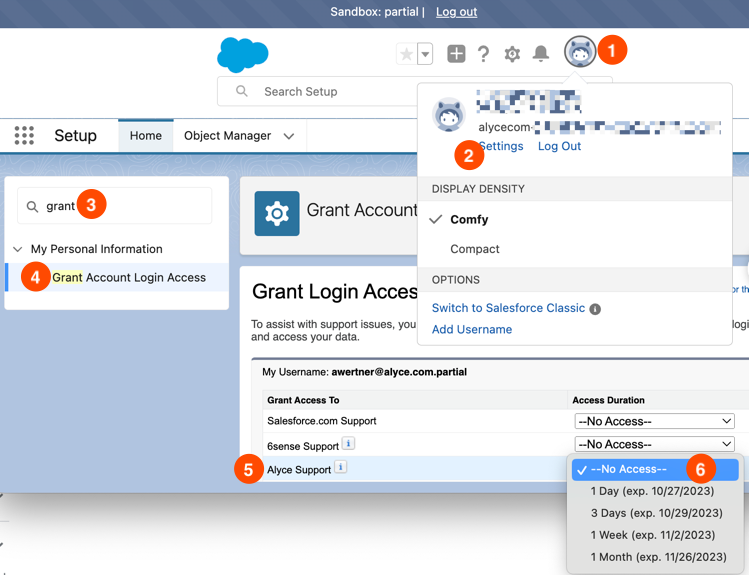Click the Salesforce.com Support row text
This screenshot has height=575, width=749.
[321, 421]
